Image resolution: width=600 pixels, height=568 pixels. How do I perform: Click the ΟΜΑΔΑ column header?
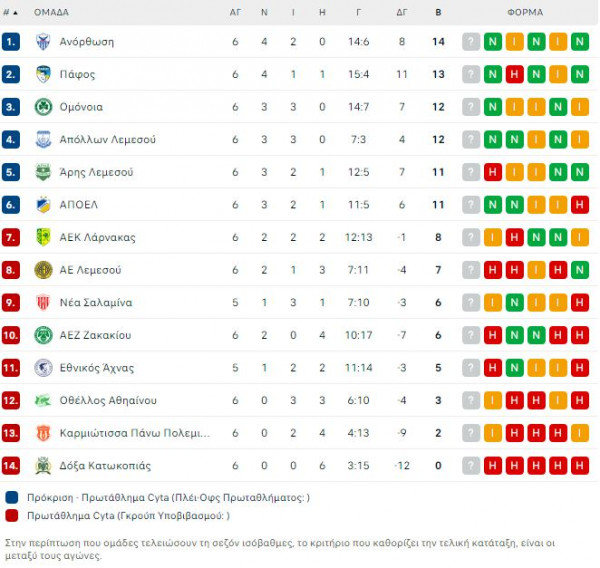pos(51,13)
